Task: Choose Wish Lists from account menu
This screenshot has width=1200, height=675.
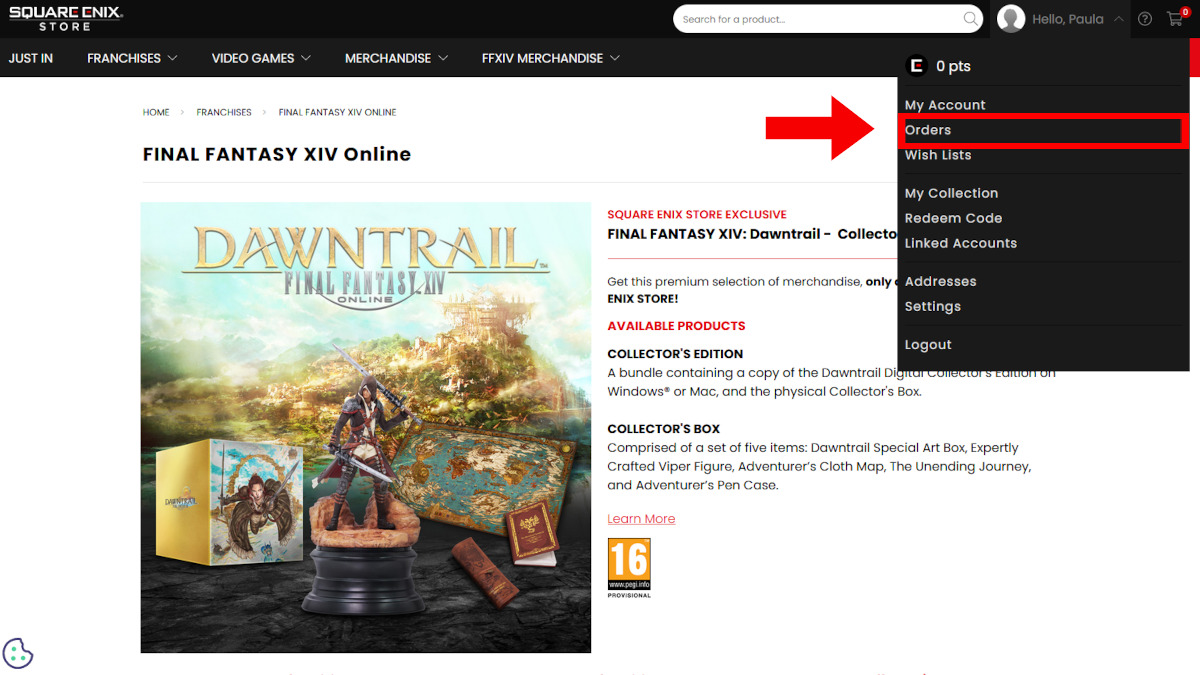Action: [938, 155]
